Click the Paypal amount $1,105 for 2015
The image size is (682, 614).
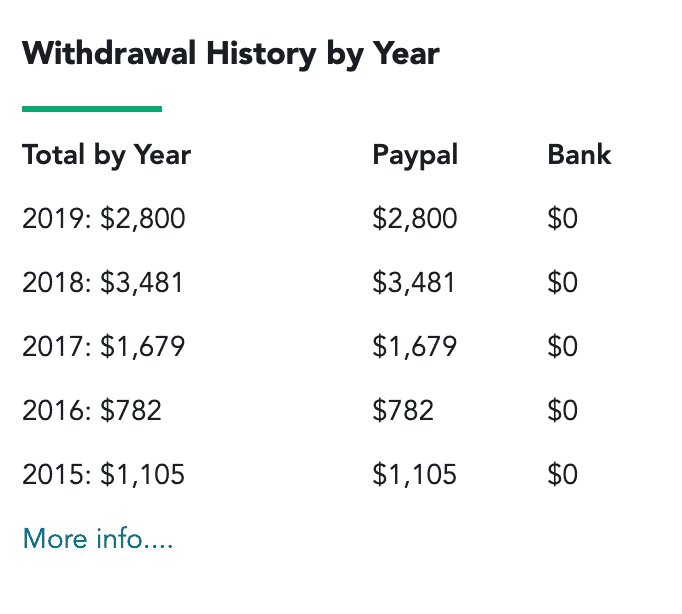(415, 474)
